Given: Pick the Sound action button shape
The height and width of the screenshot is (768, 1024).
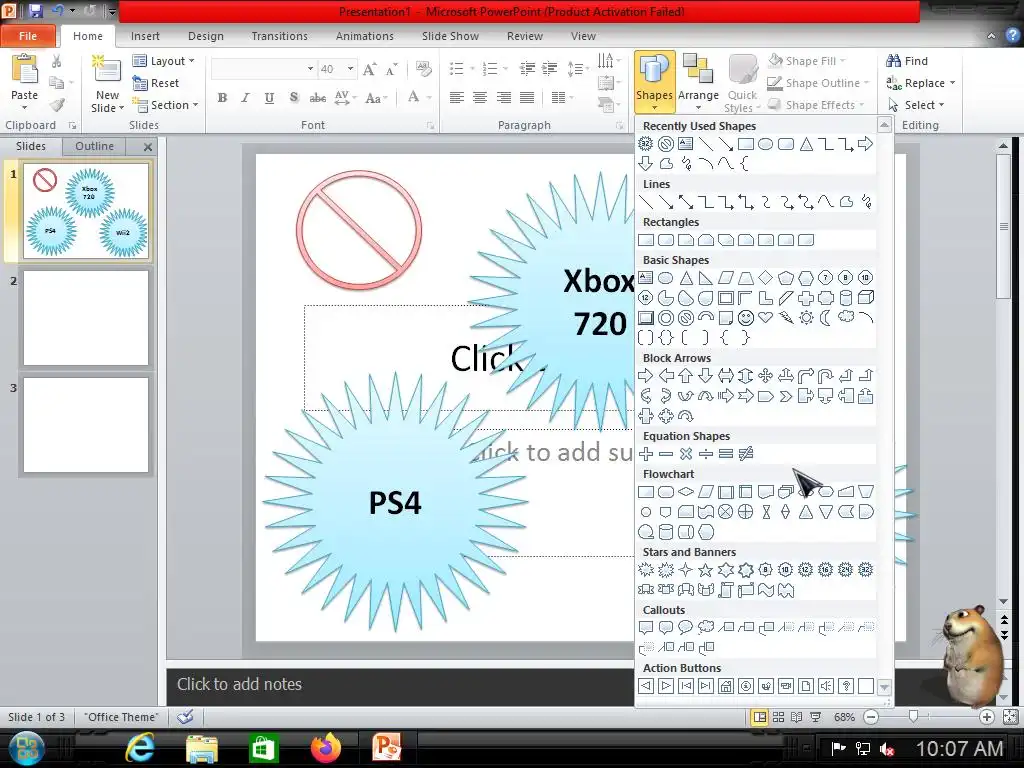Looking at the screenshot, I should click(x=825, y=686).
